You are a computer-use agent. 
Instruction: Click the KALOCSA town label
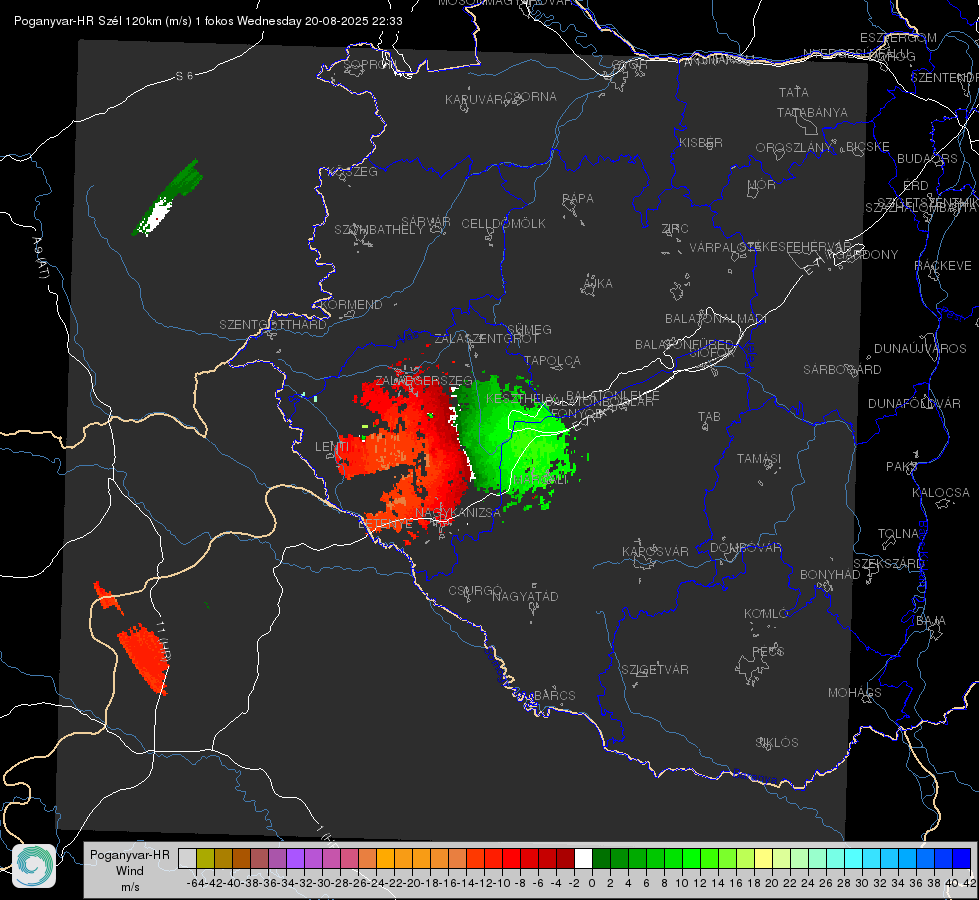click(x=941, y=492)
